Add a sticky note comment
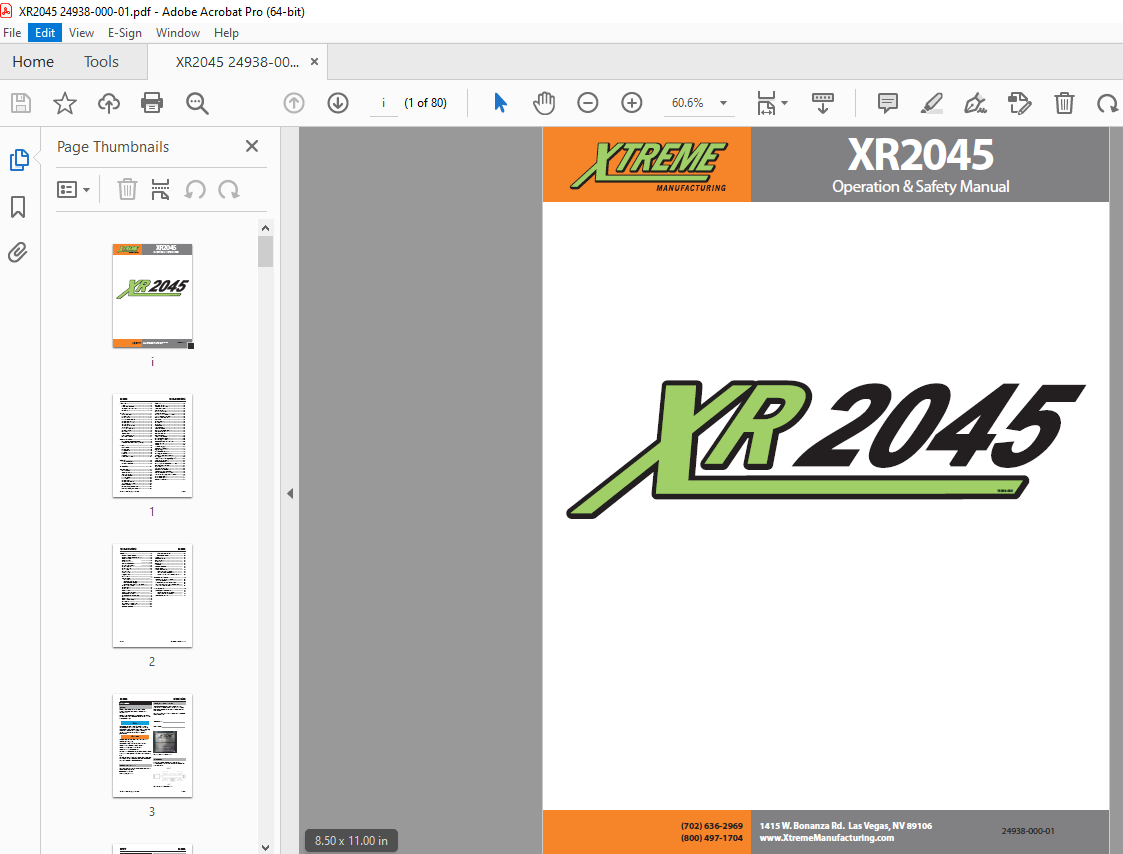This screenshot has width=1123, height=854. [887, 103]
